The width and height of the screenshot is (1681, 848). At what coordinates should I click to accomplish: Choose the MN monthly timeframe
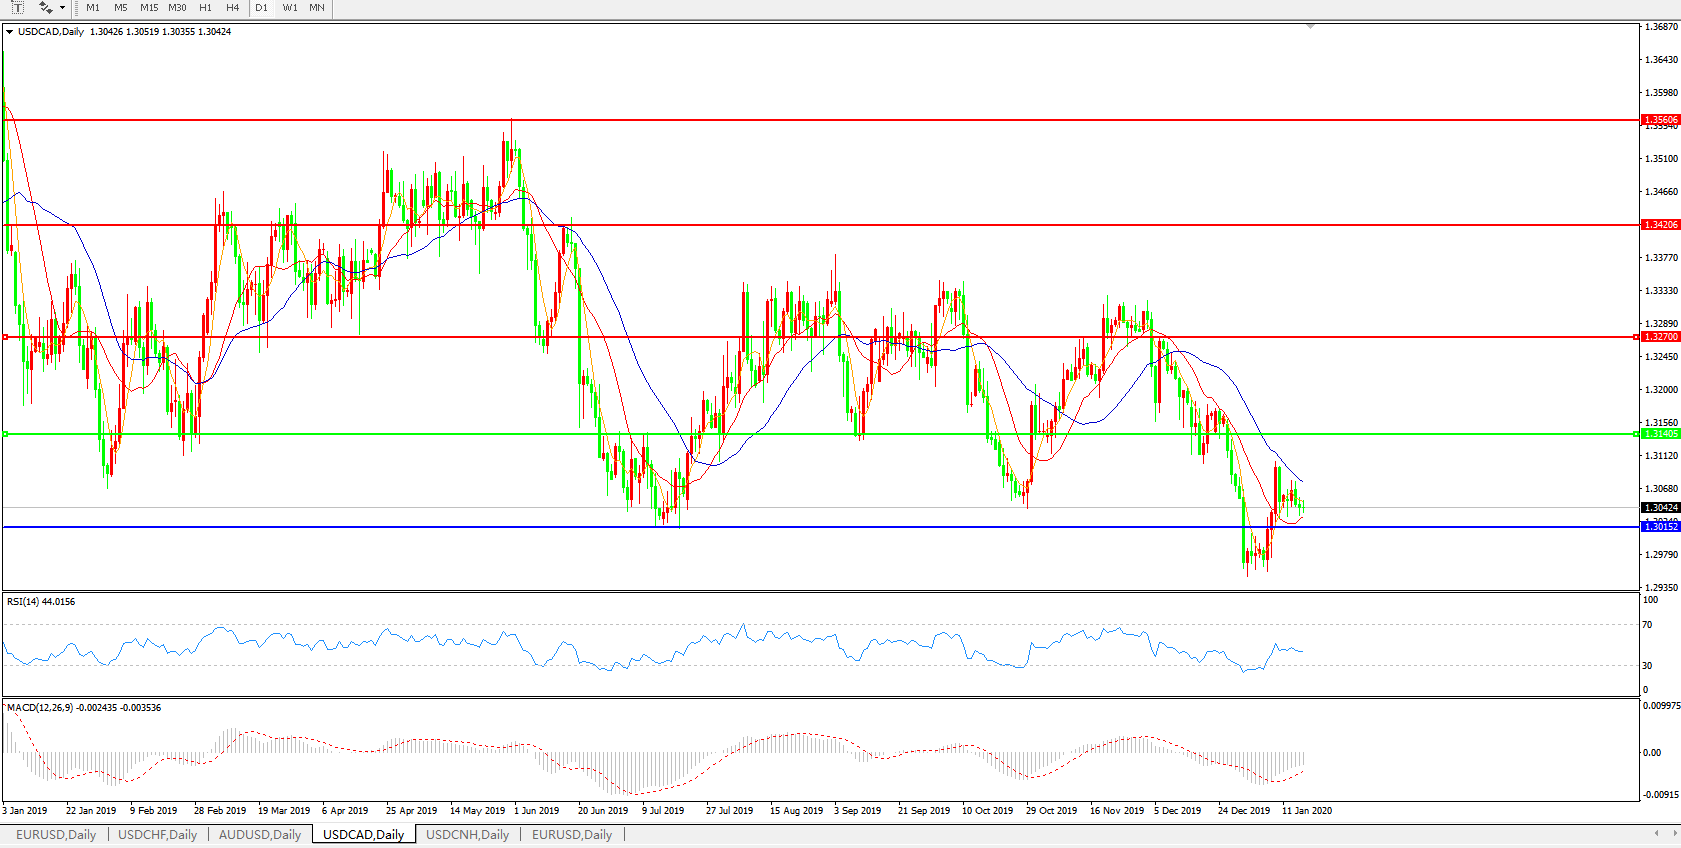[317, 8]
